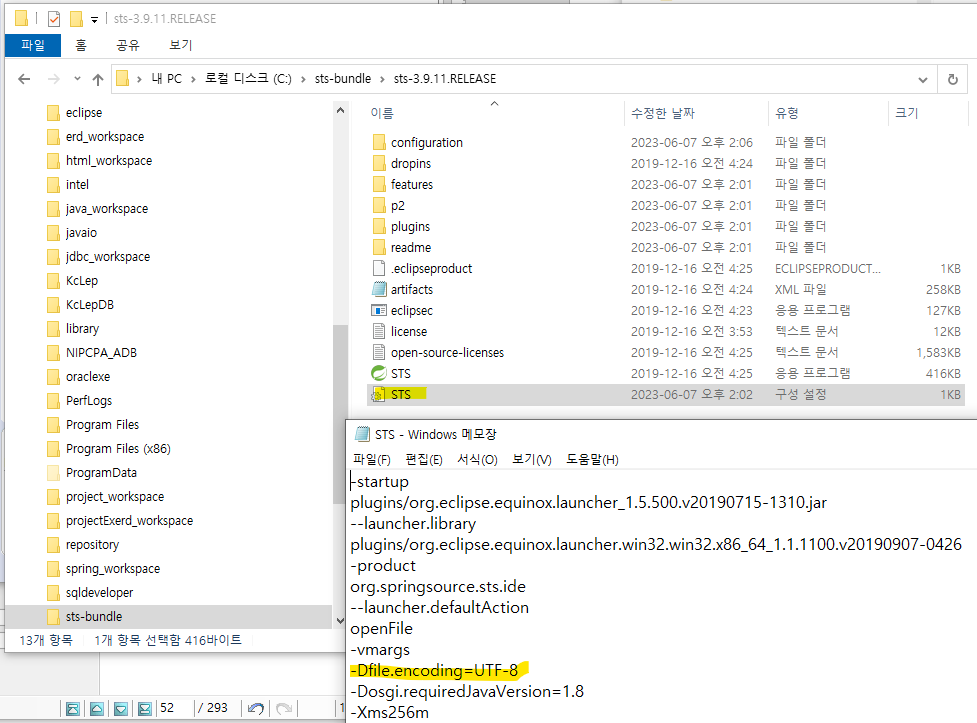Click the STS configuration settings file icon

pos(378,395)
